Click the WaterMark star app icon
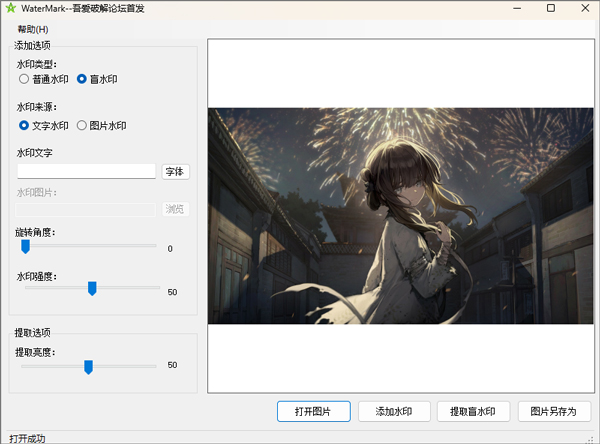 pos(11,8)
